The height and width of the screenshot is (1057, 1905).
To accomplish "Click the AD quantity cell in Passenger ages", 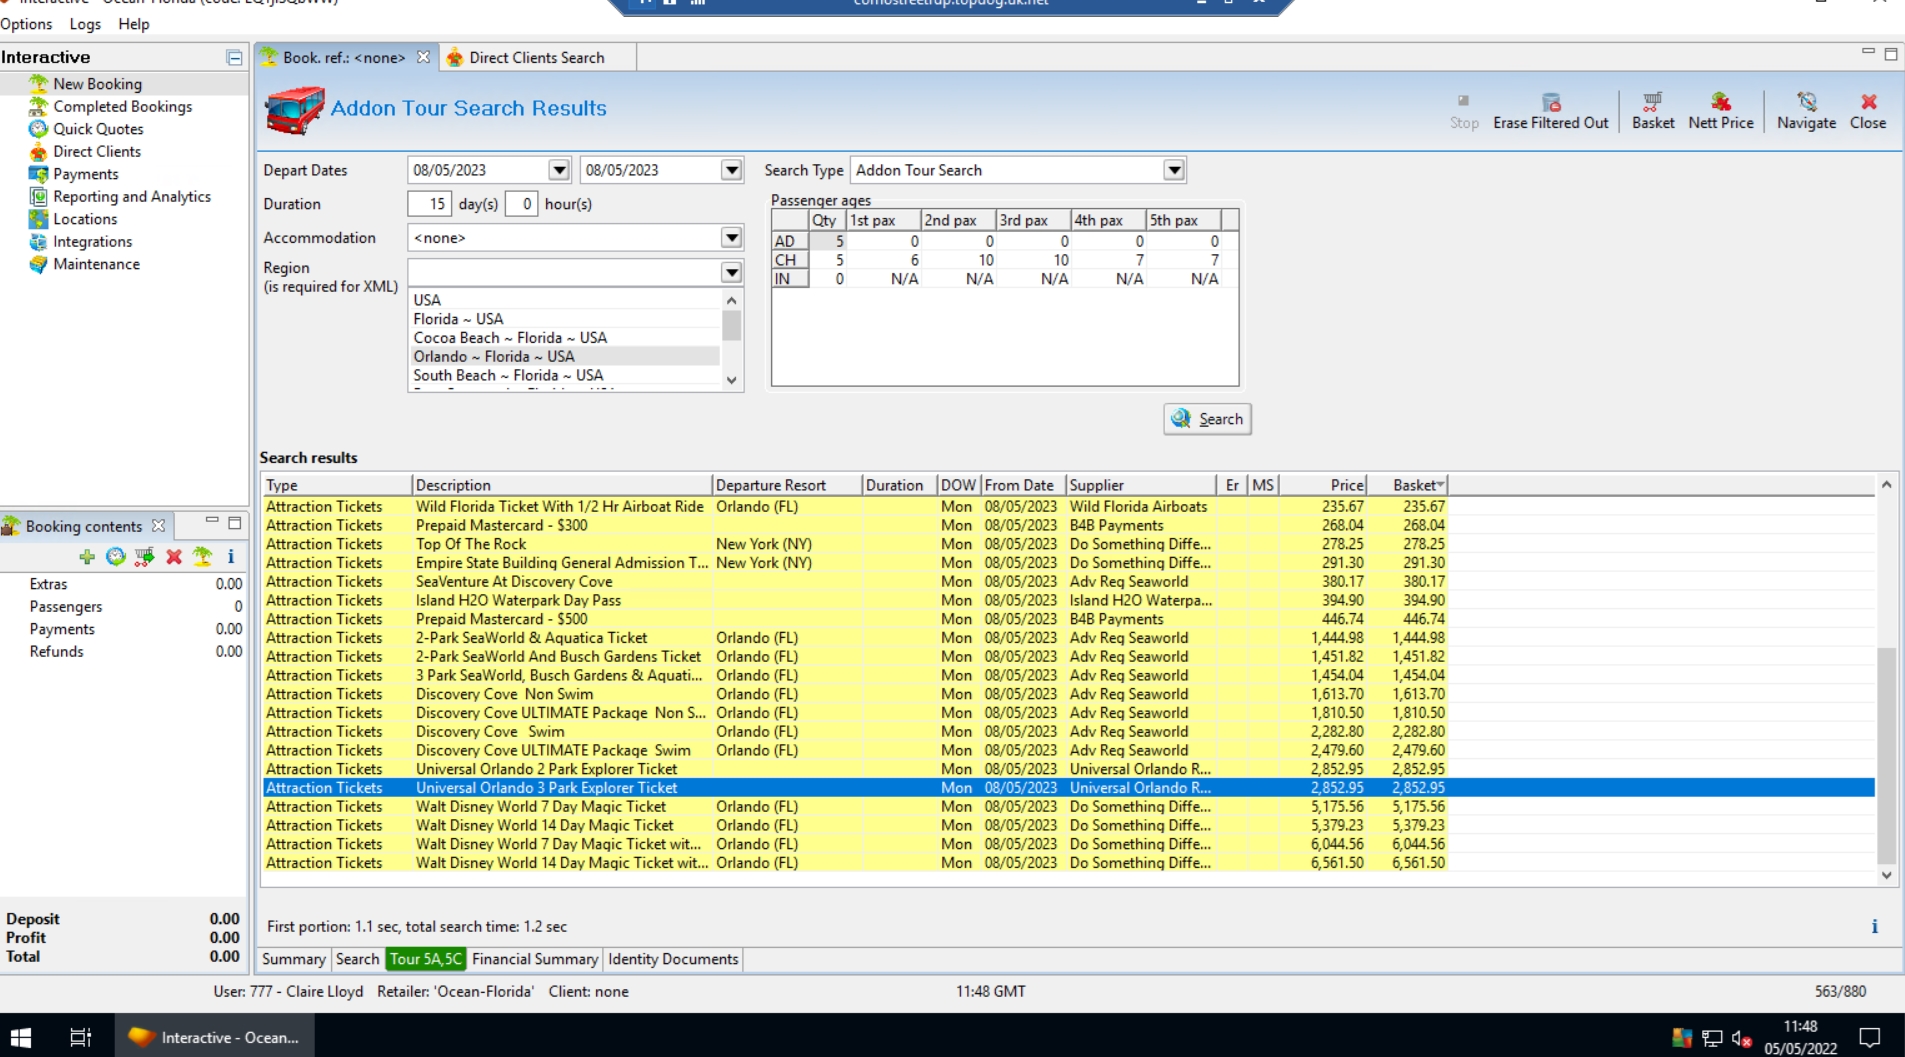I will 827,241.
